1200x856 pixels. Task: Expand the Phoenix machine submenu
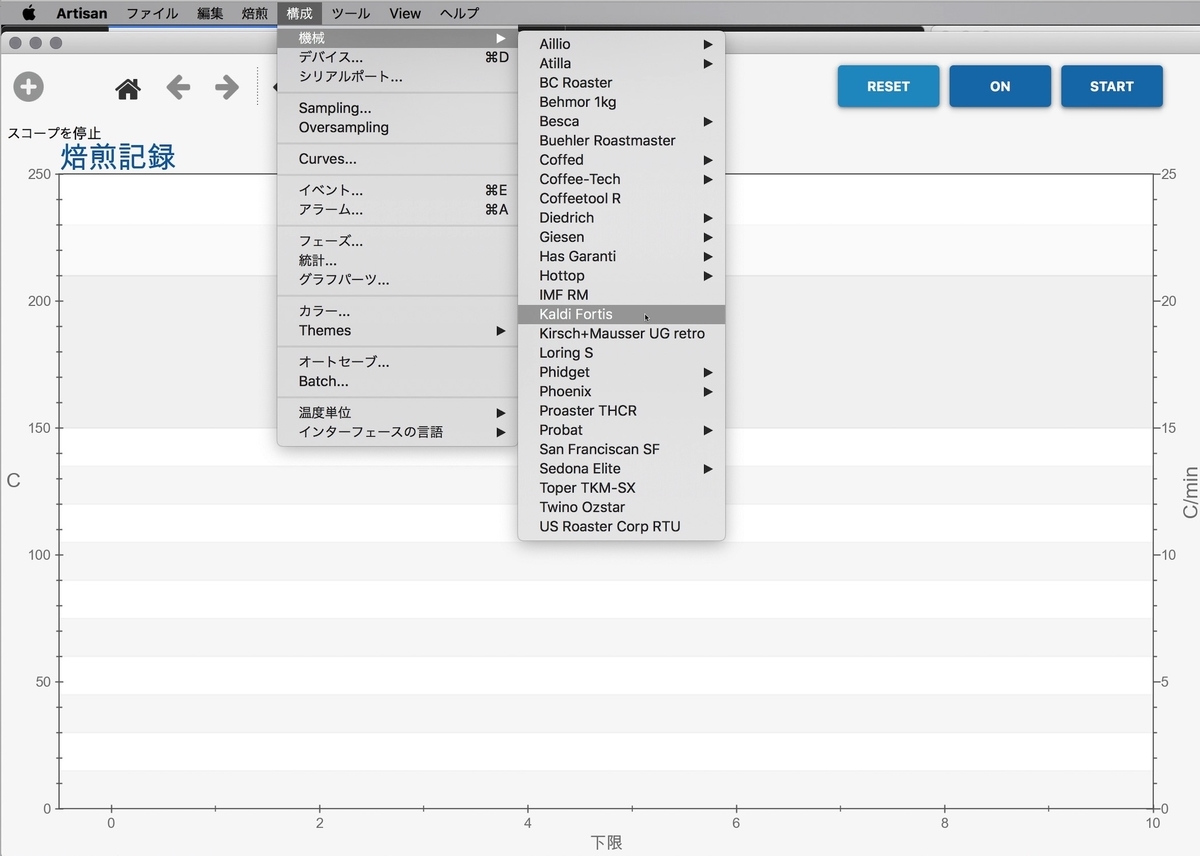pos(622,391)
